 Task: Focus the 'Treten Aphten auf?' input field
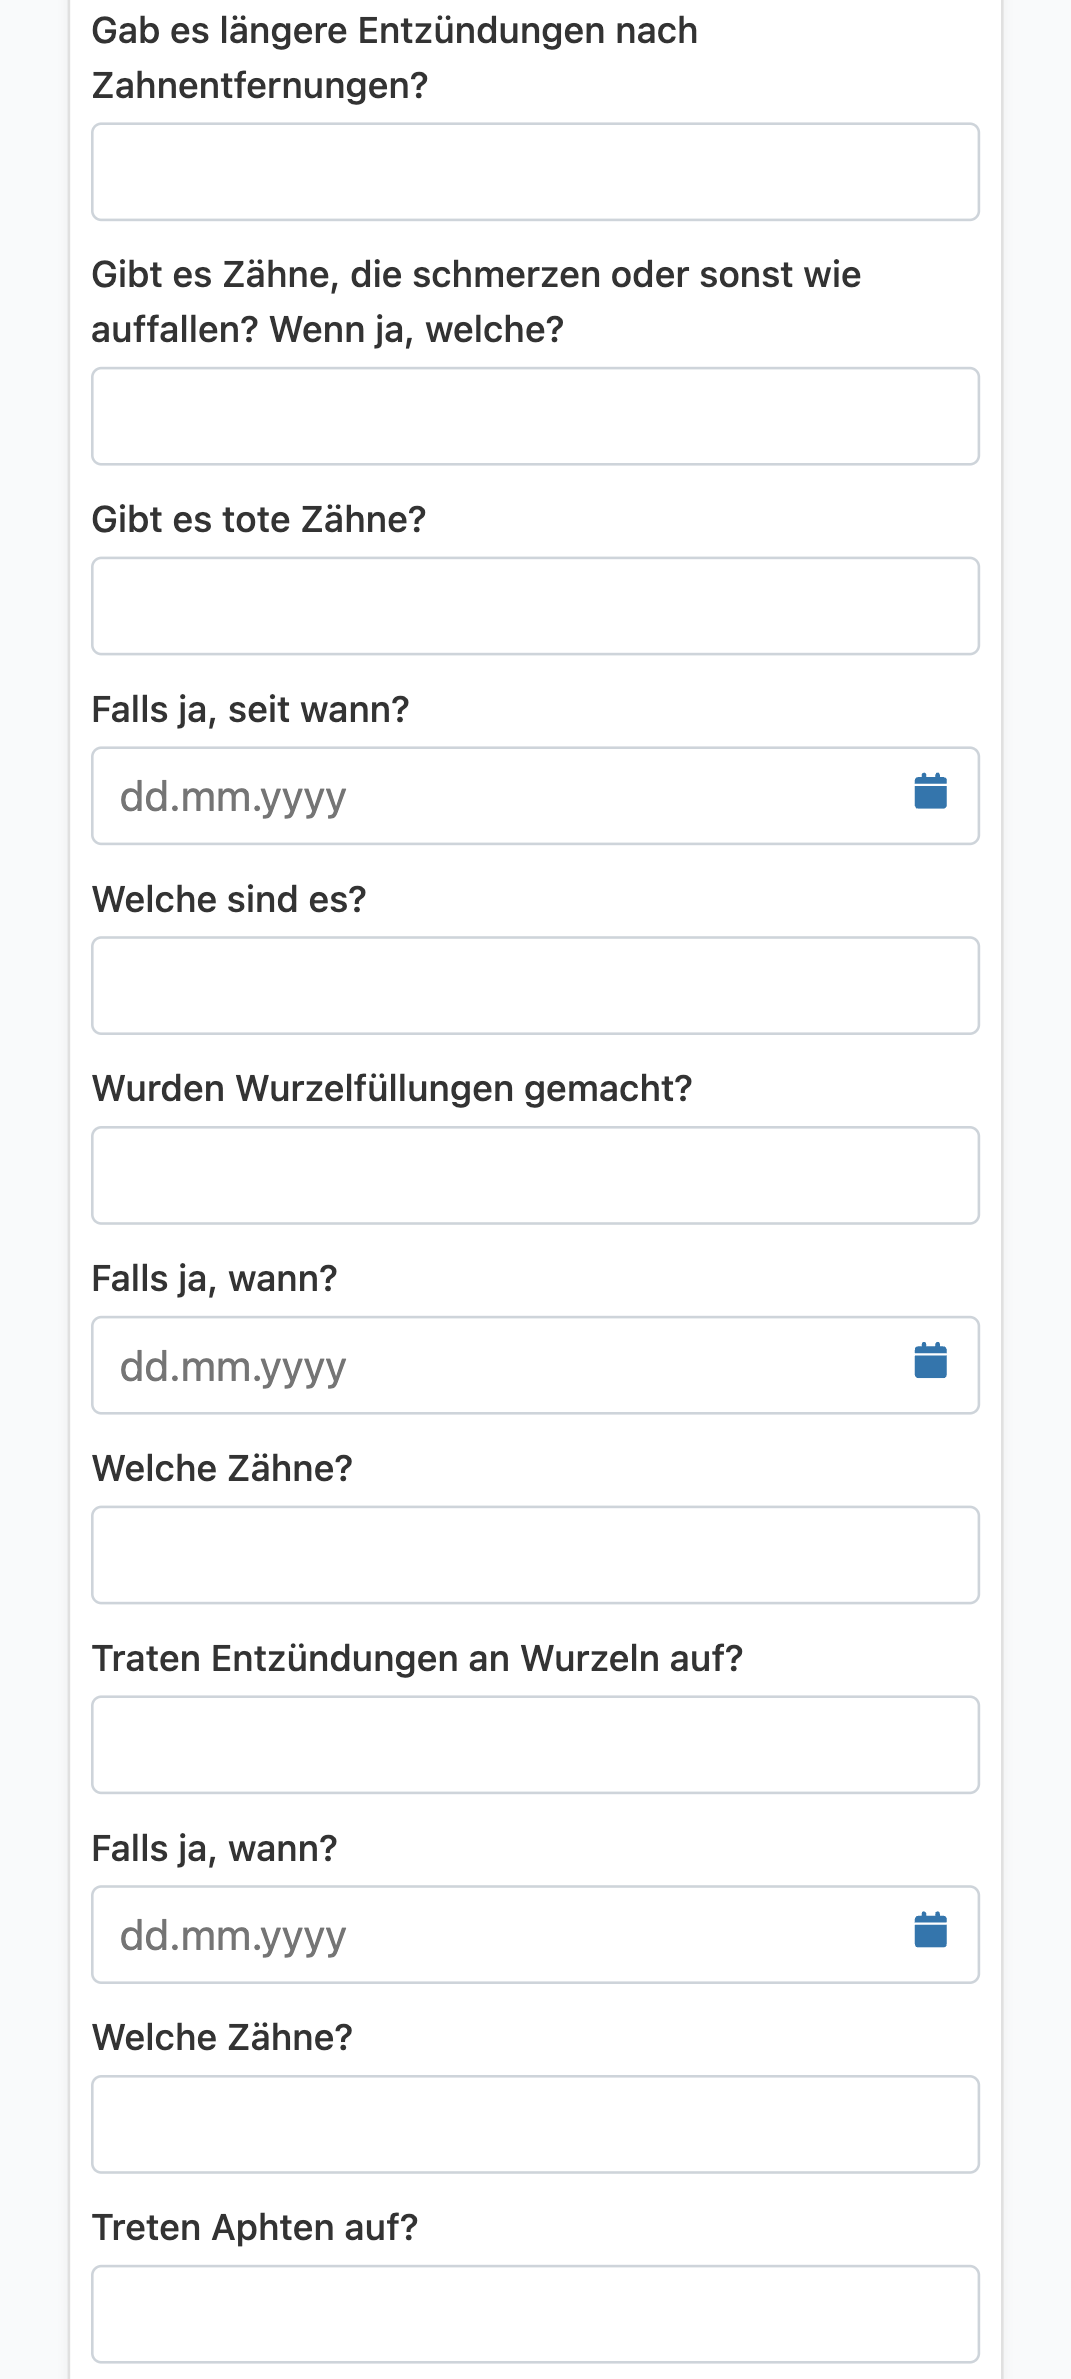point(535,2314)
